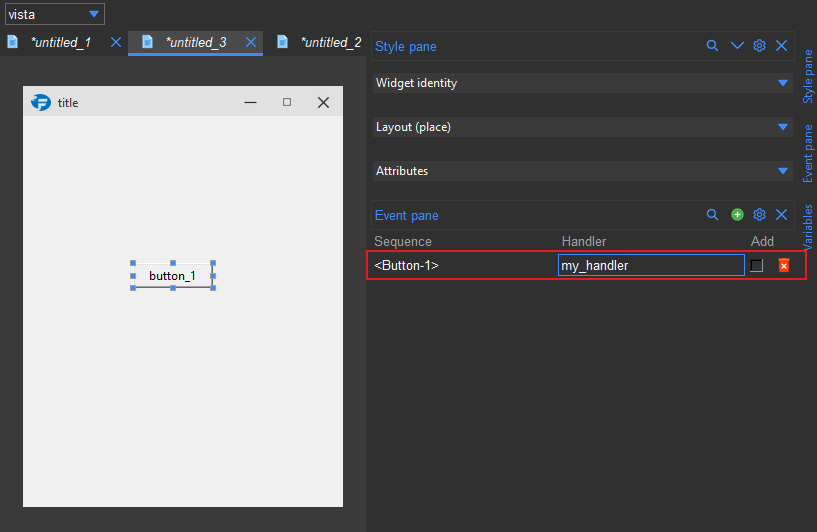Open the Variables side tab
Viewport: 817px width, 532px height.
tap(808, 227)
